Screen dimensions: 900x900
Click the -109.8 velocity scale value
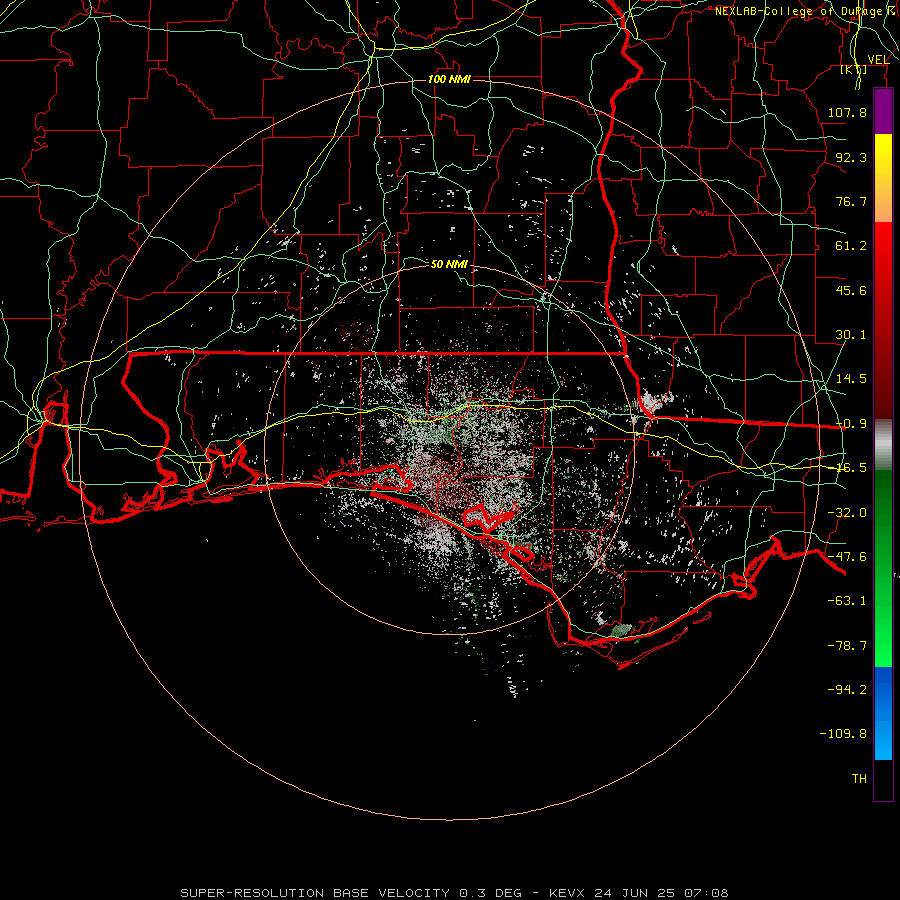[x=843, y=734]
